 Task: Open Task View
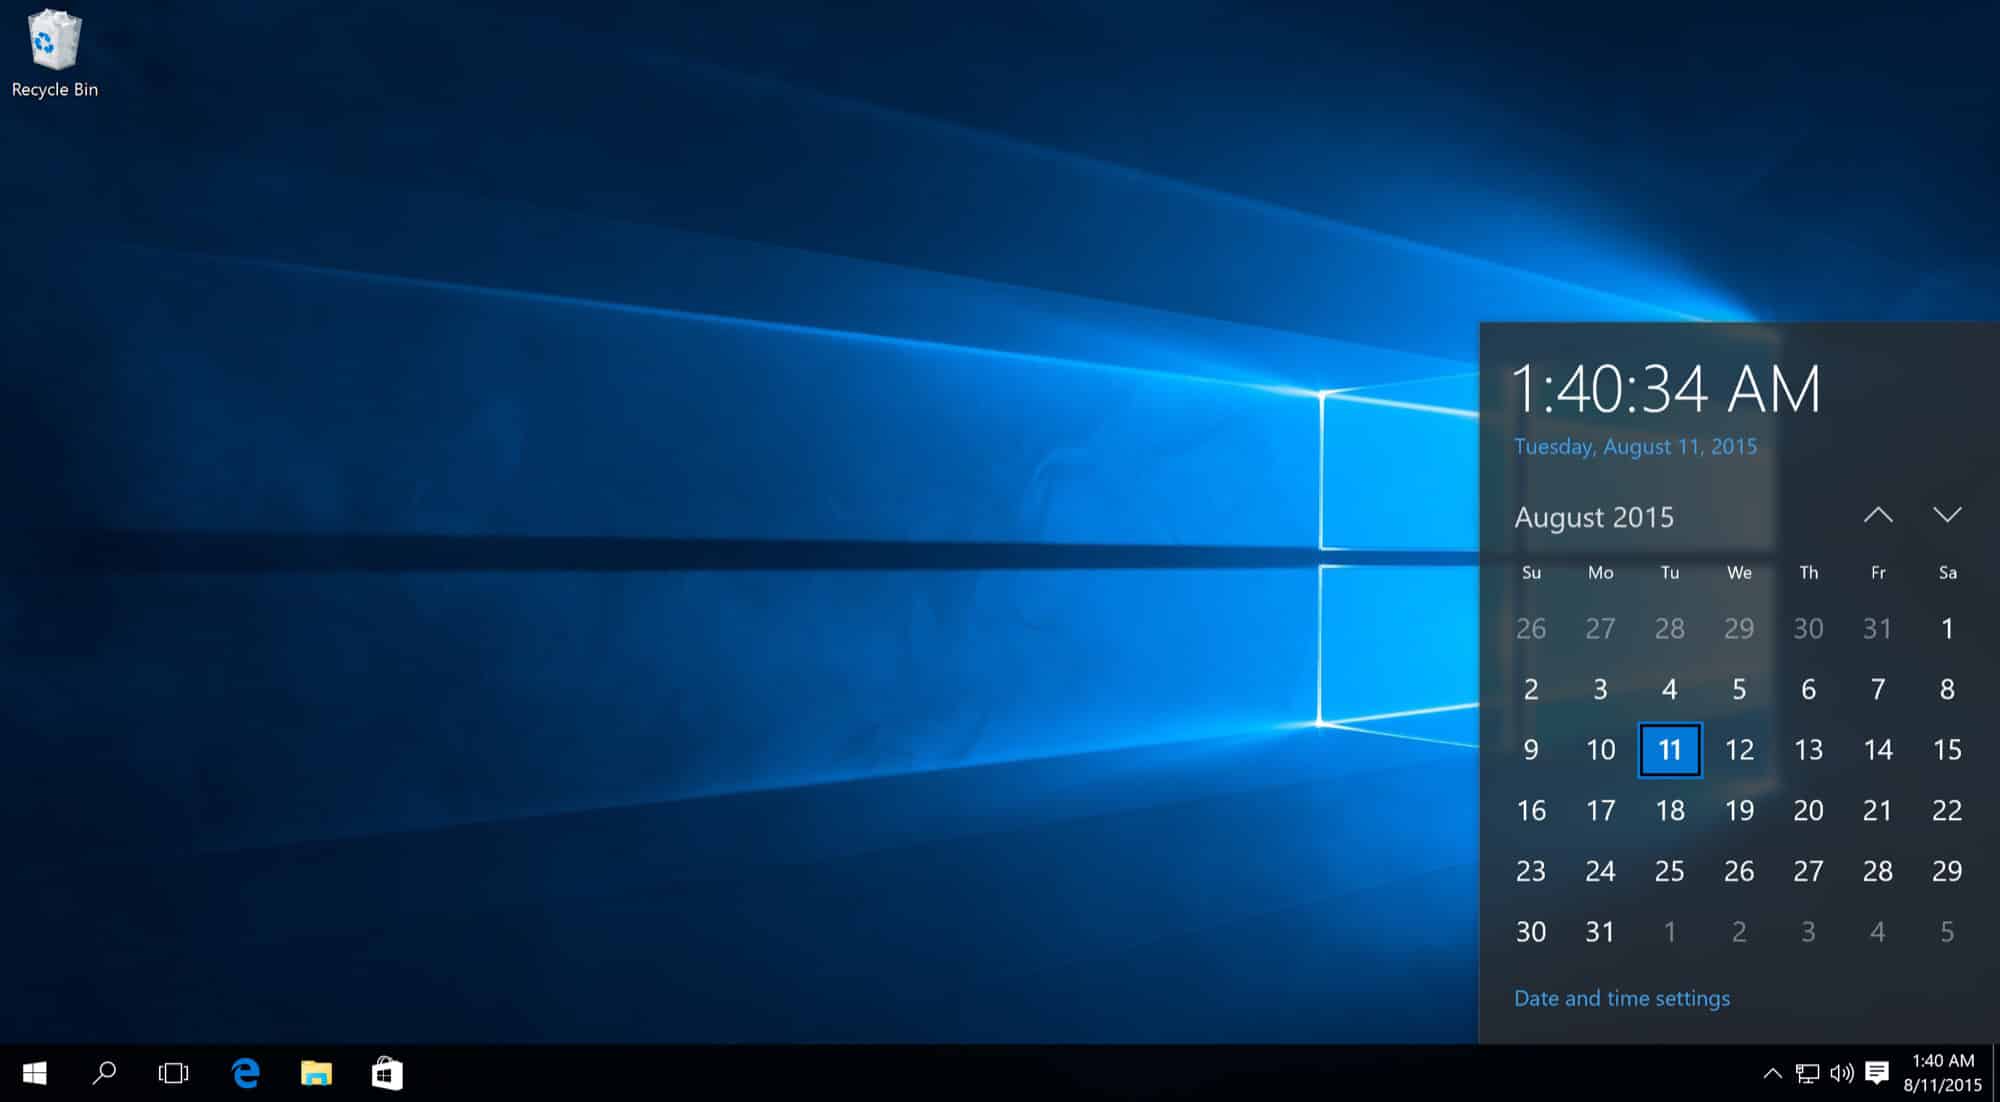(174, 1074)
